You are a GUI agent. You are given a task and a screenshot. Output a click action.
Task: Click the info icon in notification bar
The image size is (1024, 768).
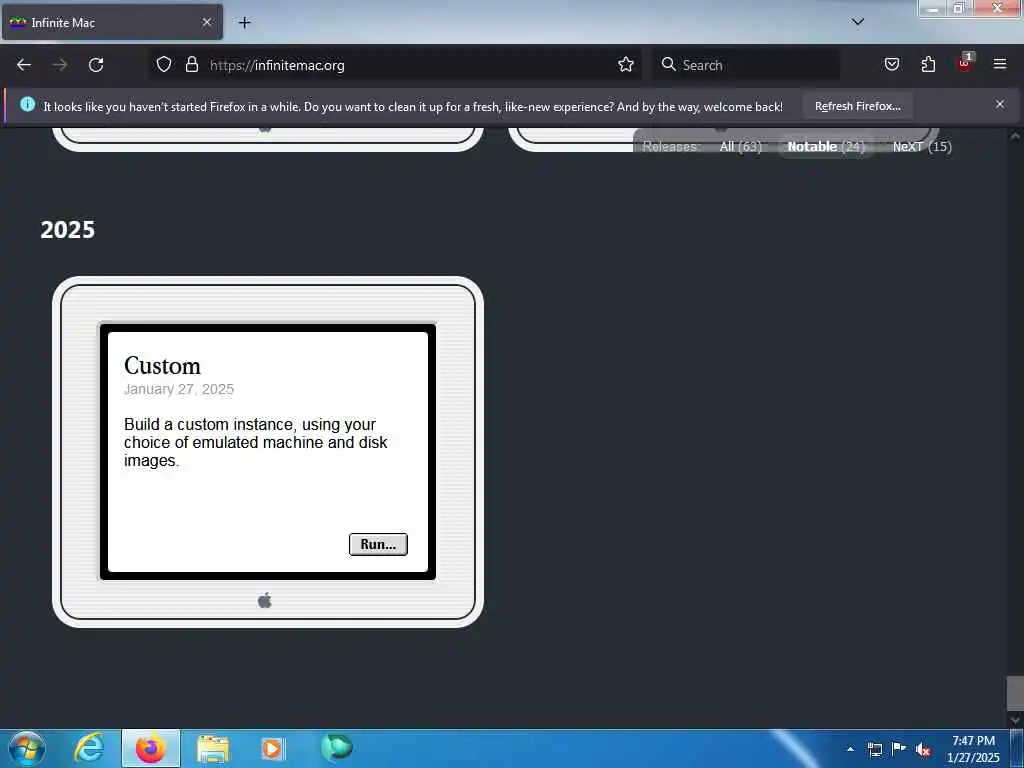27,104
